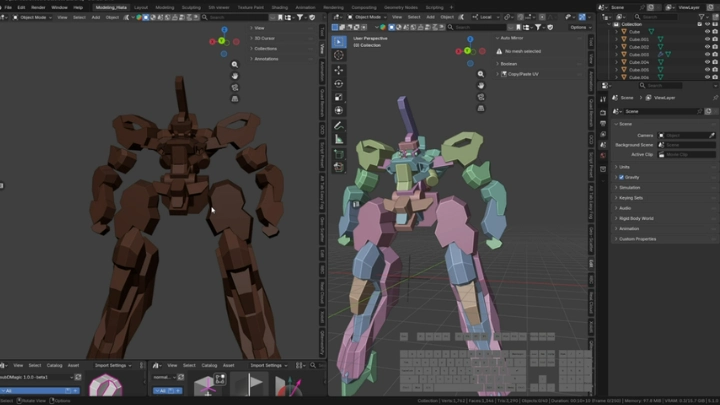
Task: Open the Render menu
Action: tap(38, 7)
